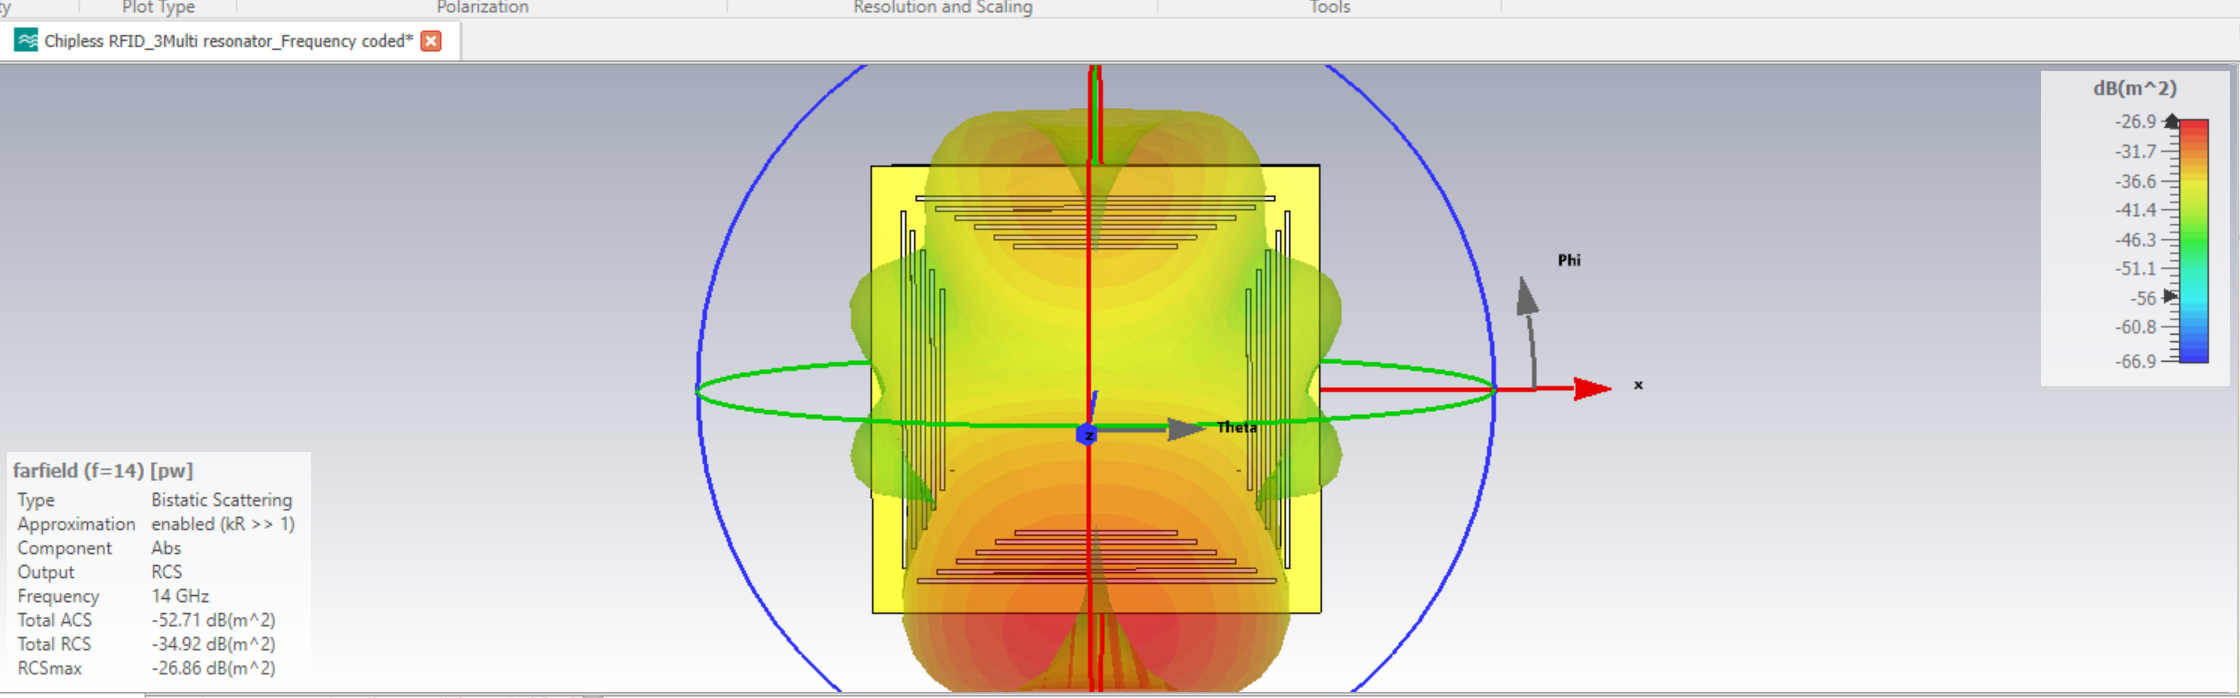This screenshot has height=698, width=2240.
Task: Click the RCSmax value -26.86 dB(m^2)
Action: 213,668
